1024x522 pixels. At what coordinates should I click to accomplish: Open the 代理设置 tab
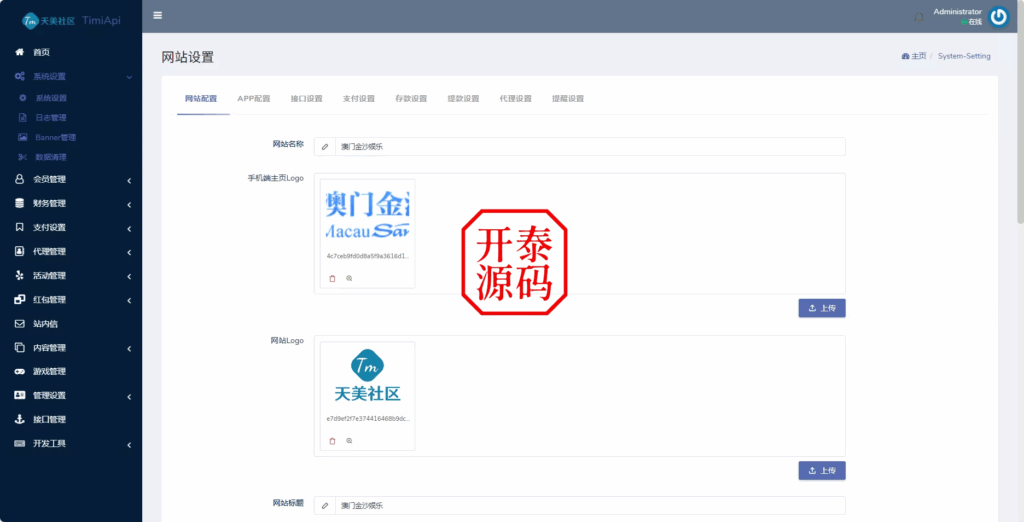[515, 99]
